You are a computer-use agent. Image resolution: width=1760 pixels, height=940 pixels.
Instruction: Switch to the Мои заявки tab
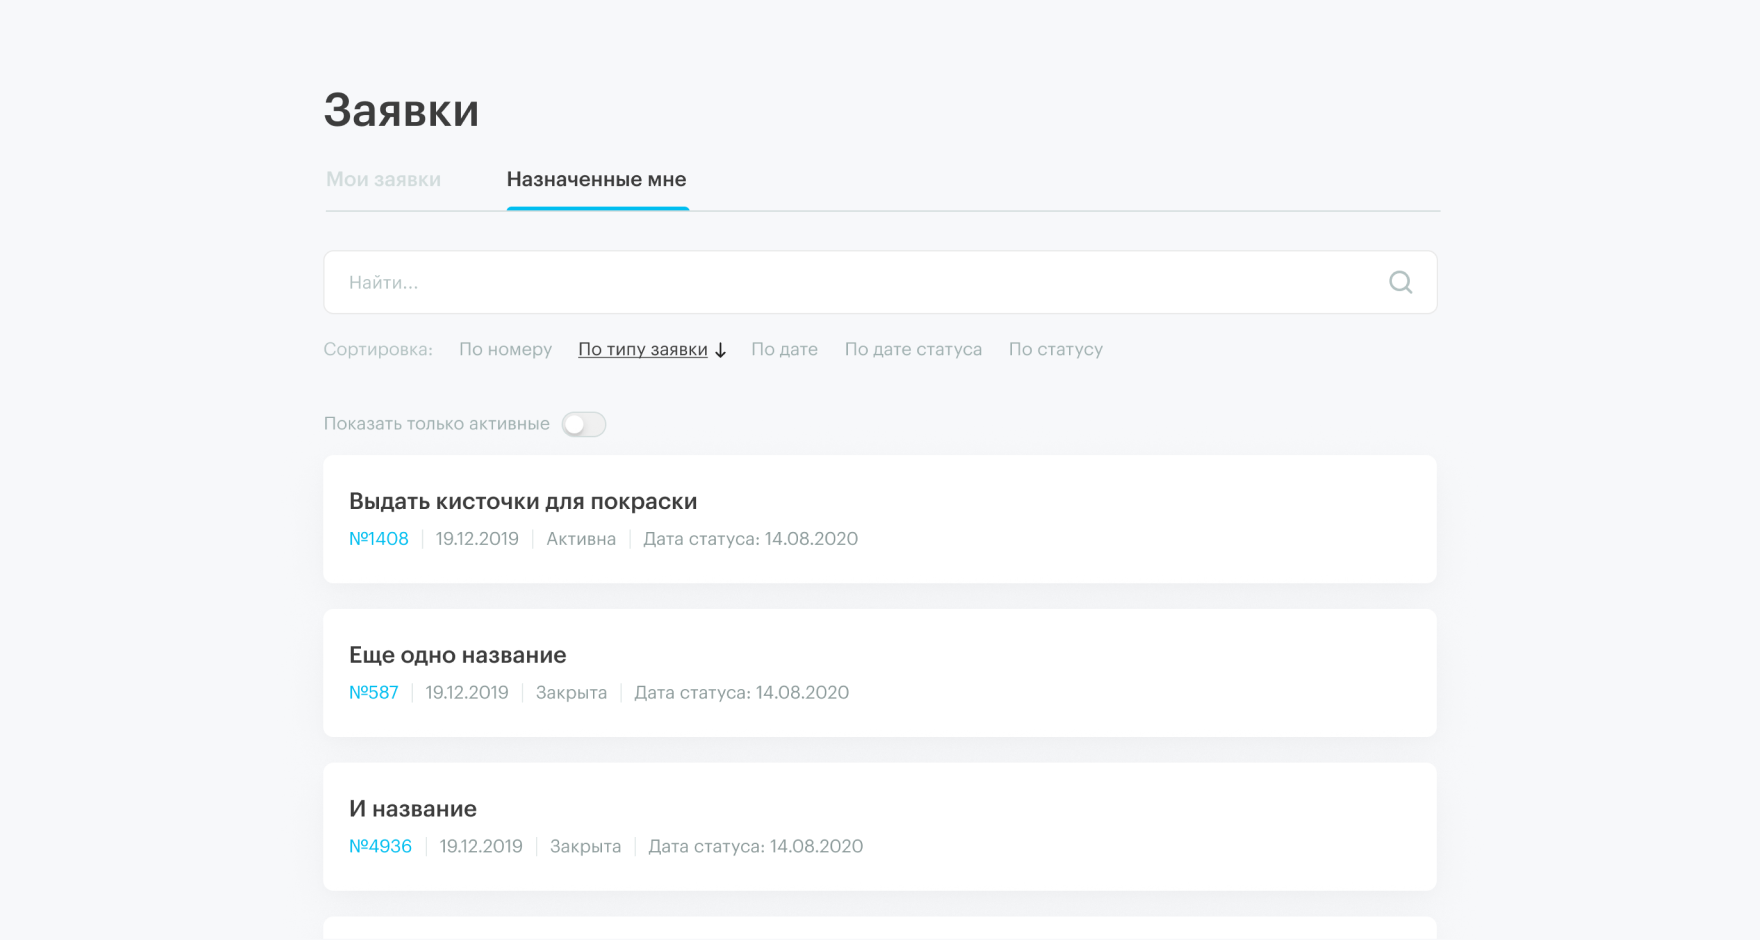[383, 180]
